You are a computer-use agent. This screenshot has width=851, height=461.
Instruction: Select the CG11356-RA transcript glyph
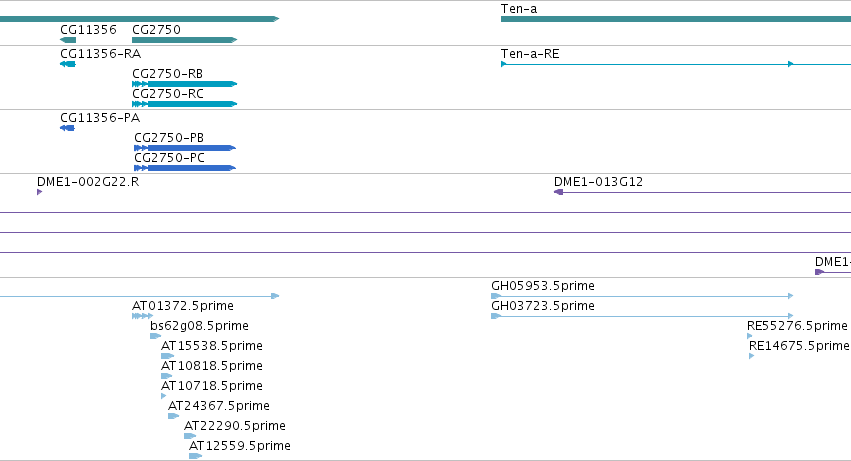click(x=68, y=64)
